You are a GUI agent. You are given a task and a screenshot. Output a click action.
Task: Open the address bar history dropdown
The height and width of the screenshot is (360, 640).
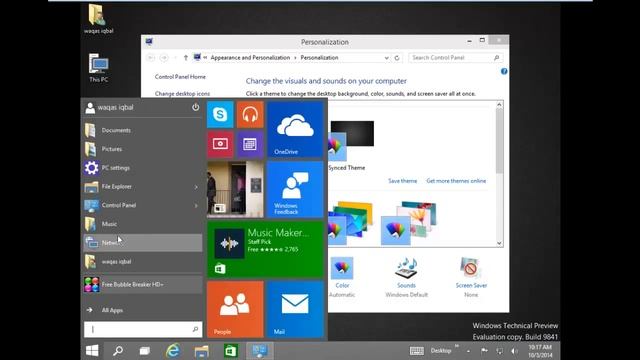[386, 58]
